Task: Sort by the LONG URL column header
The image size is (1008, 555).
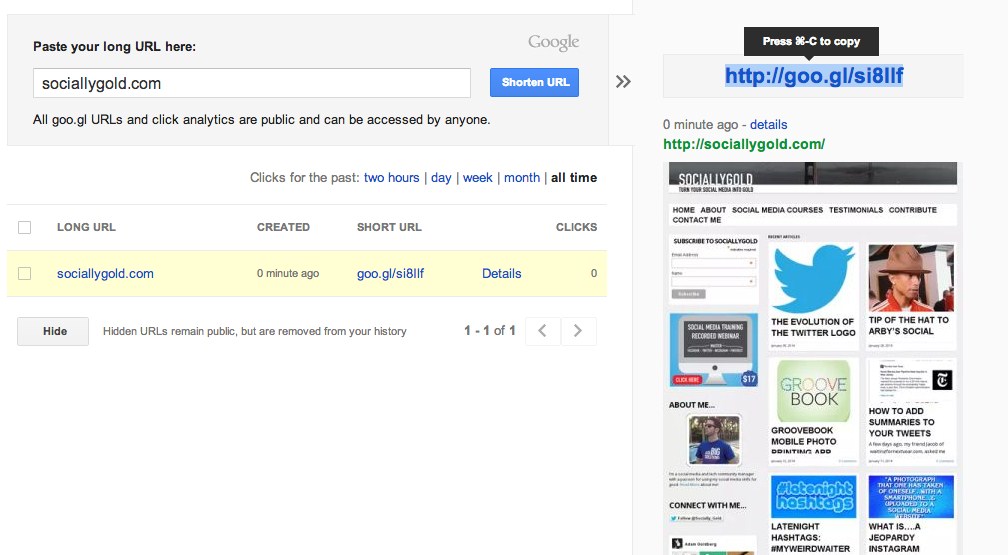Action: pos(86,227)
